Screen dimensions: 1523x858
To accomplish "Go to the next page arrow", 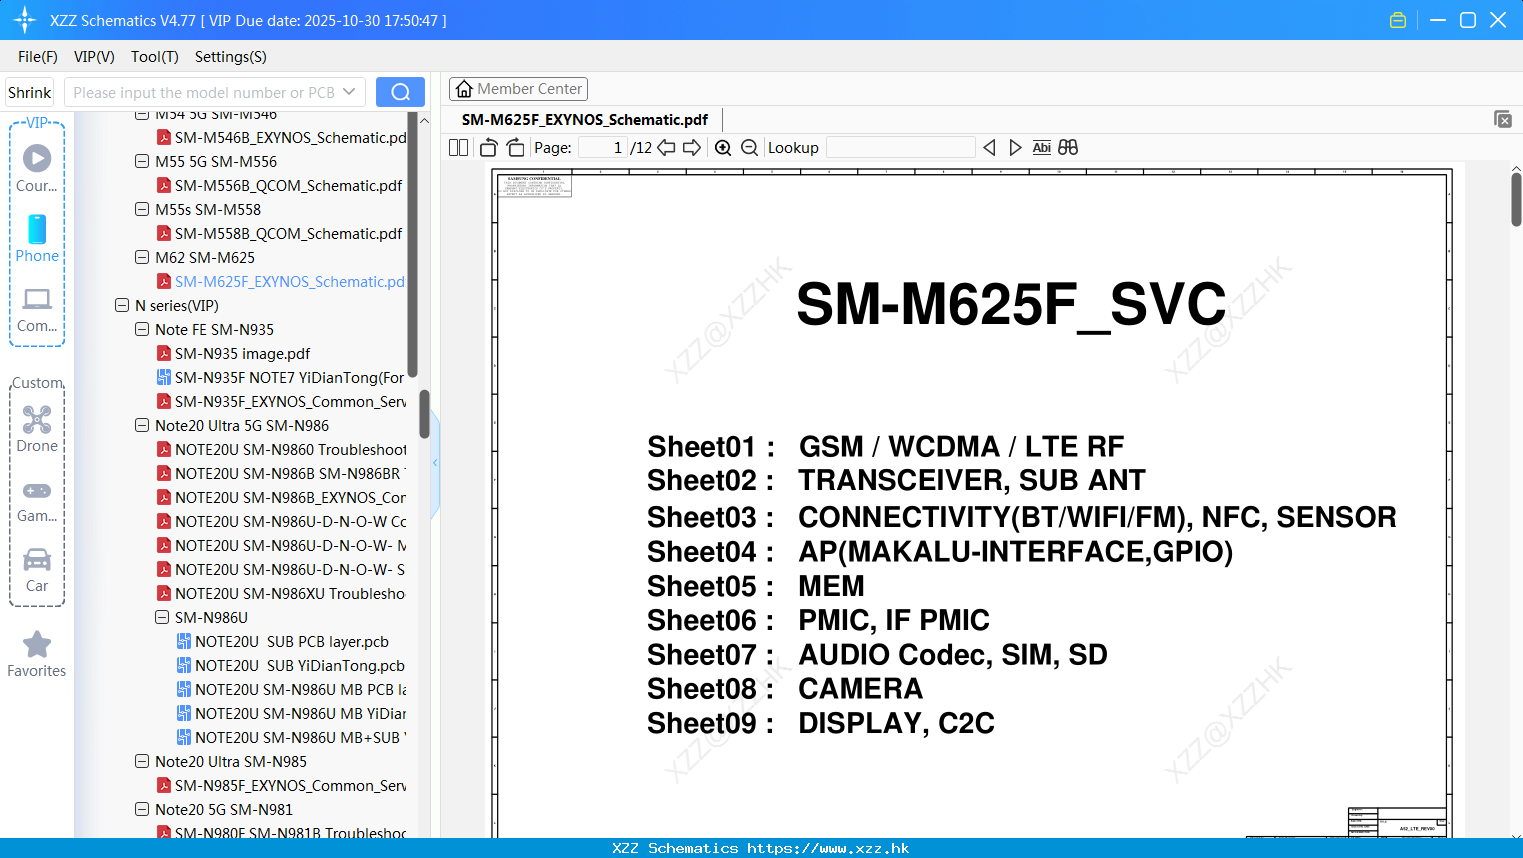I will coord(692,148).
